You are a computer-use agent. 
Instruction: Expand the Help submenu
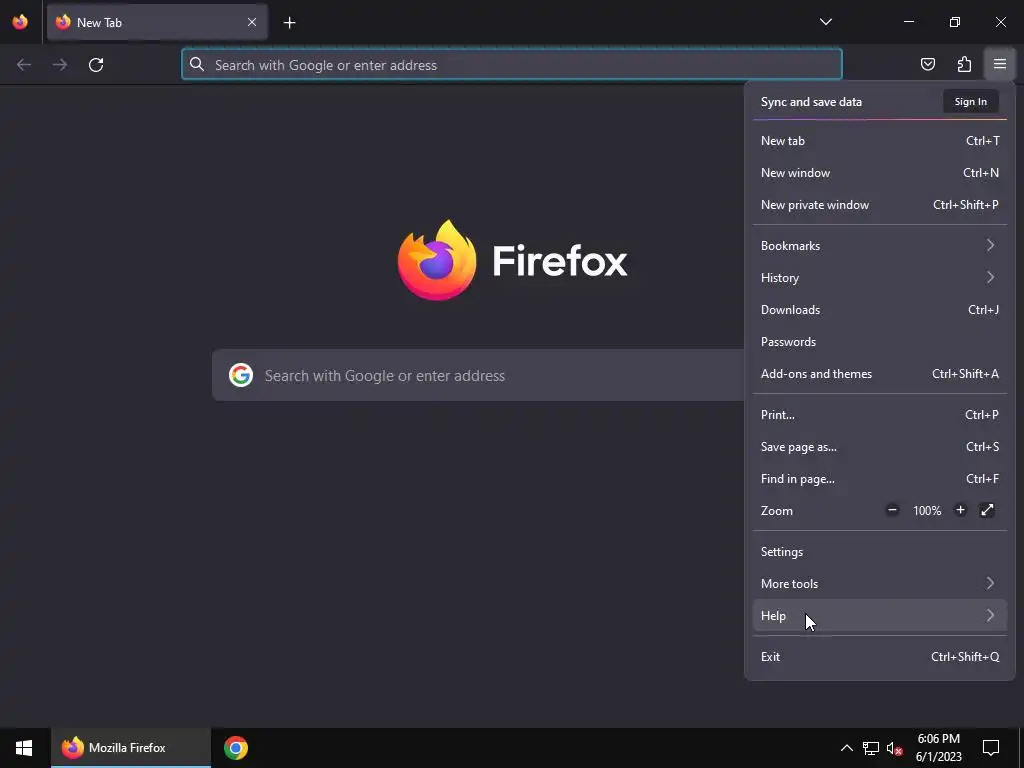[880, 616]
